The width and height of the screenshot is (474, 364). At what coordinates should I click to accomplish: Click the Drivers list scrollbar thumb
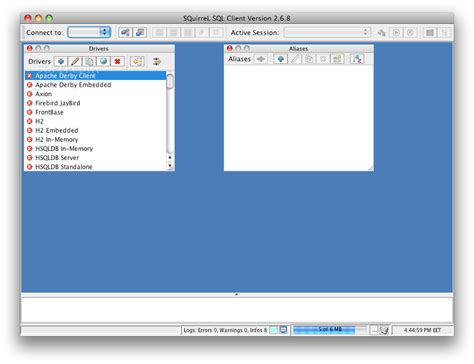coord(170,82)
